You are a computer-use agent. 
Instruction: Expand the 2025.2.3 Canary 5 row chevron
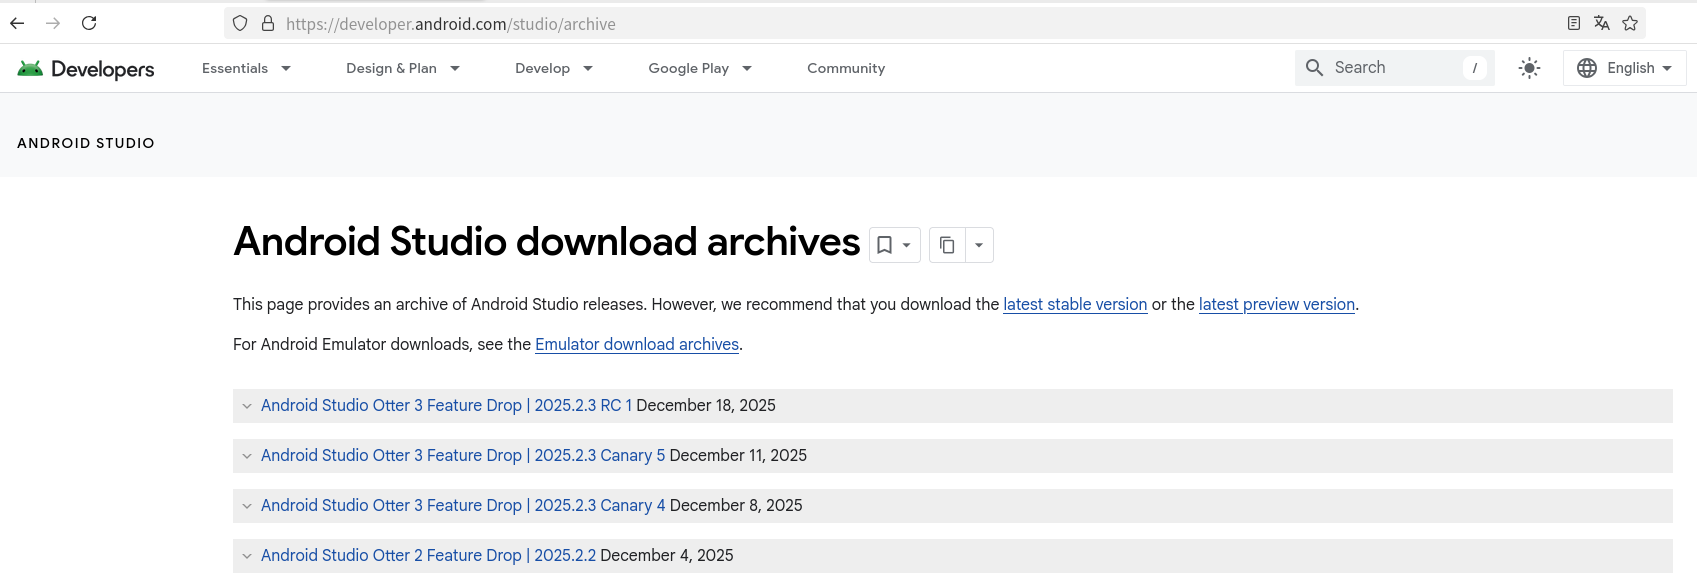coord(247,456)
